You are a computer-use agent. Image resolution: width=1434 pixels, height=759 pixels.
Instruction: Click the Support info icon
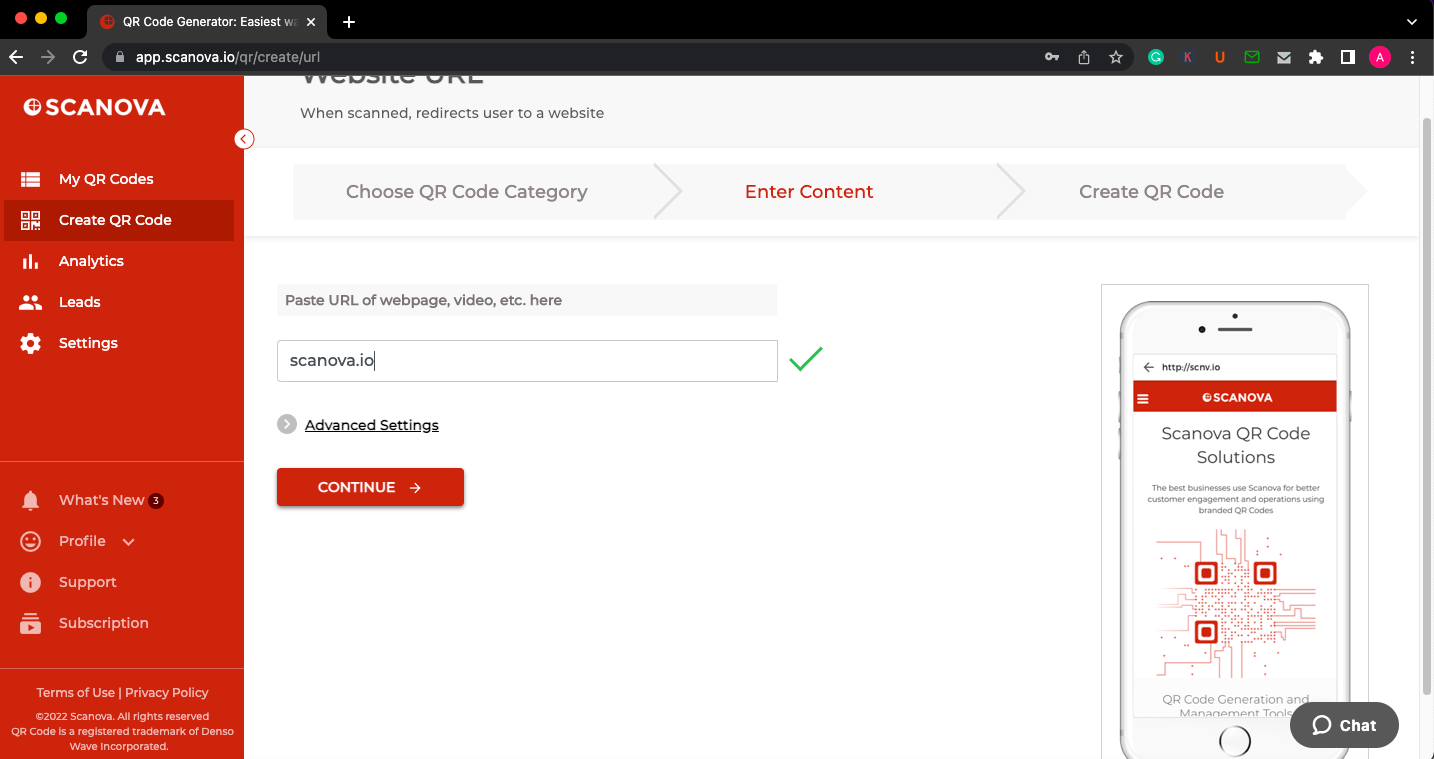coord(31,582)
